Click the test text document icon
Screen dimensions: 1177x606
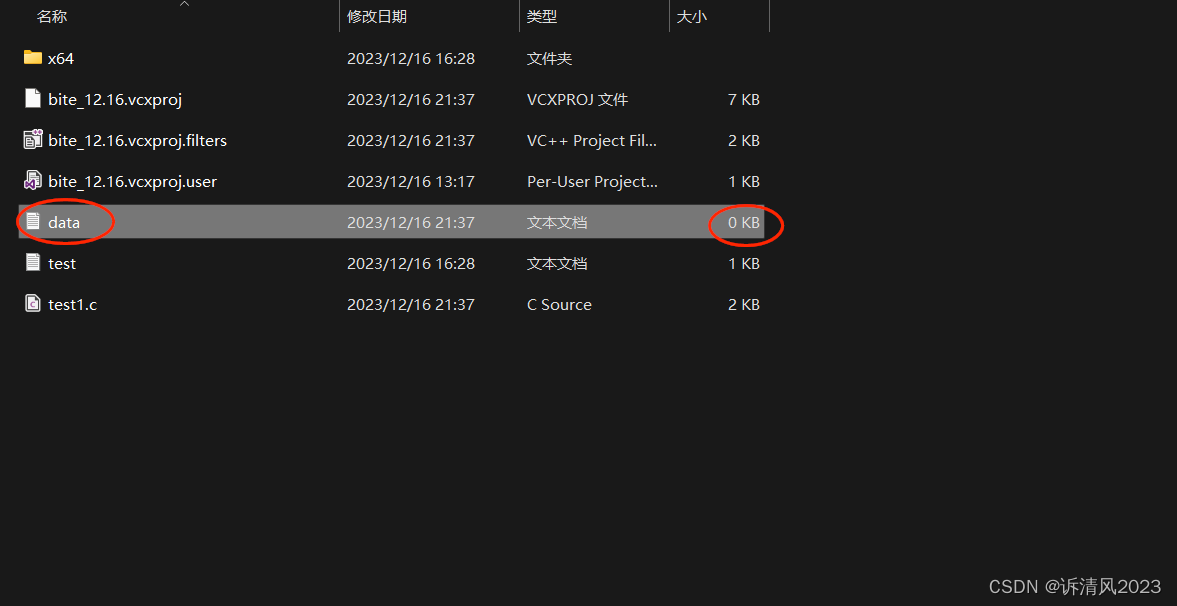(32, 263)
